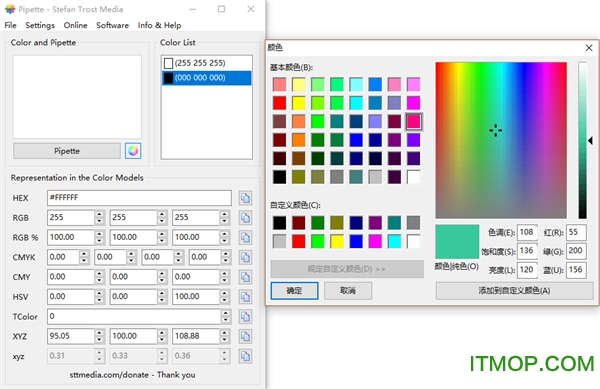Maximize the Pipette window

[x=222, y=9]
